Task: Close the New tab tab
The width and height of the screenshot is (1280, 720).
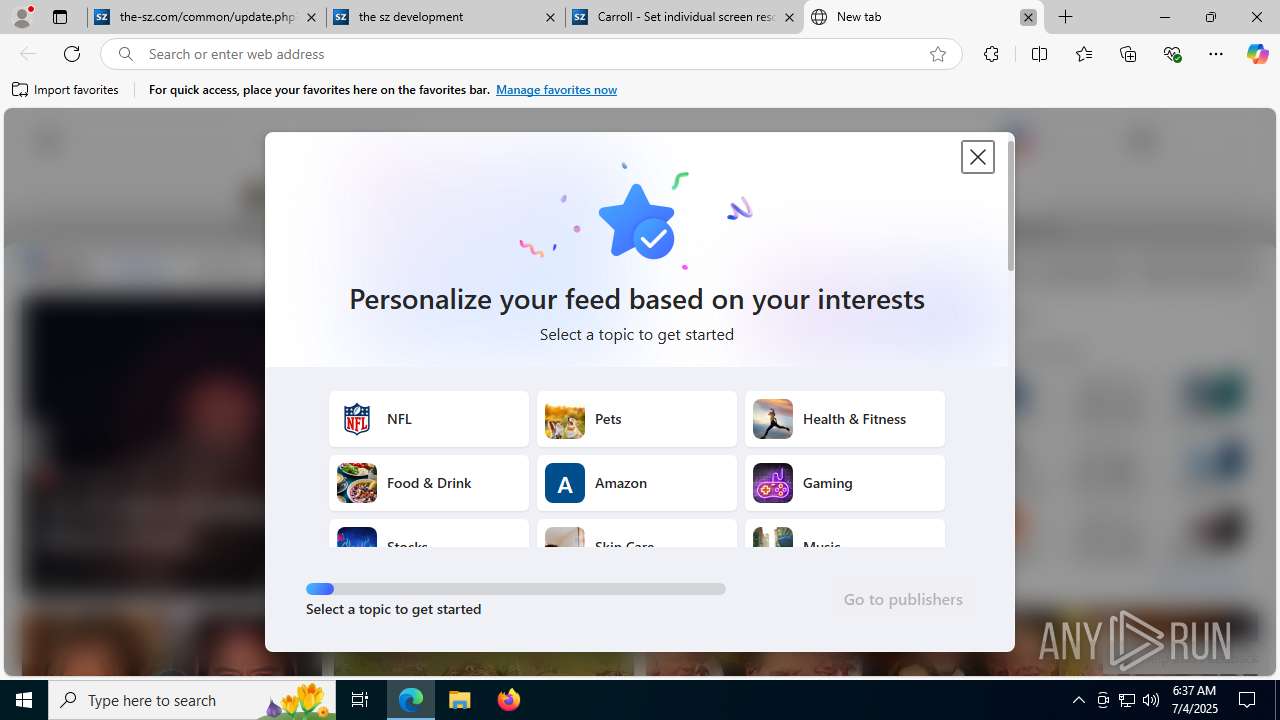Action: coord(1028,17)
